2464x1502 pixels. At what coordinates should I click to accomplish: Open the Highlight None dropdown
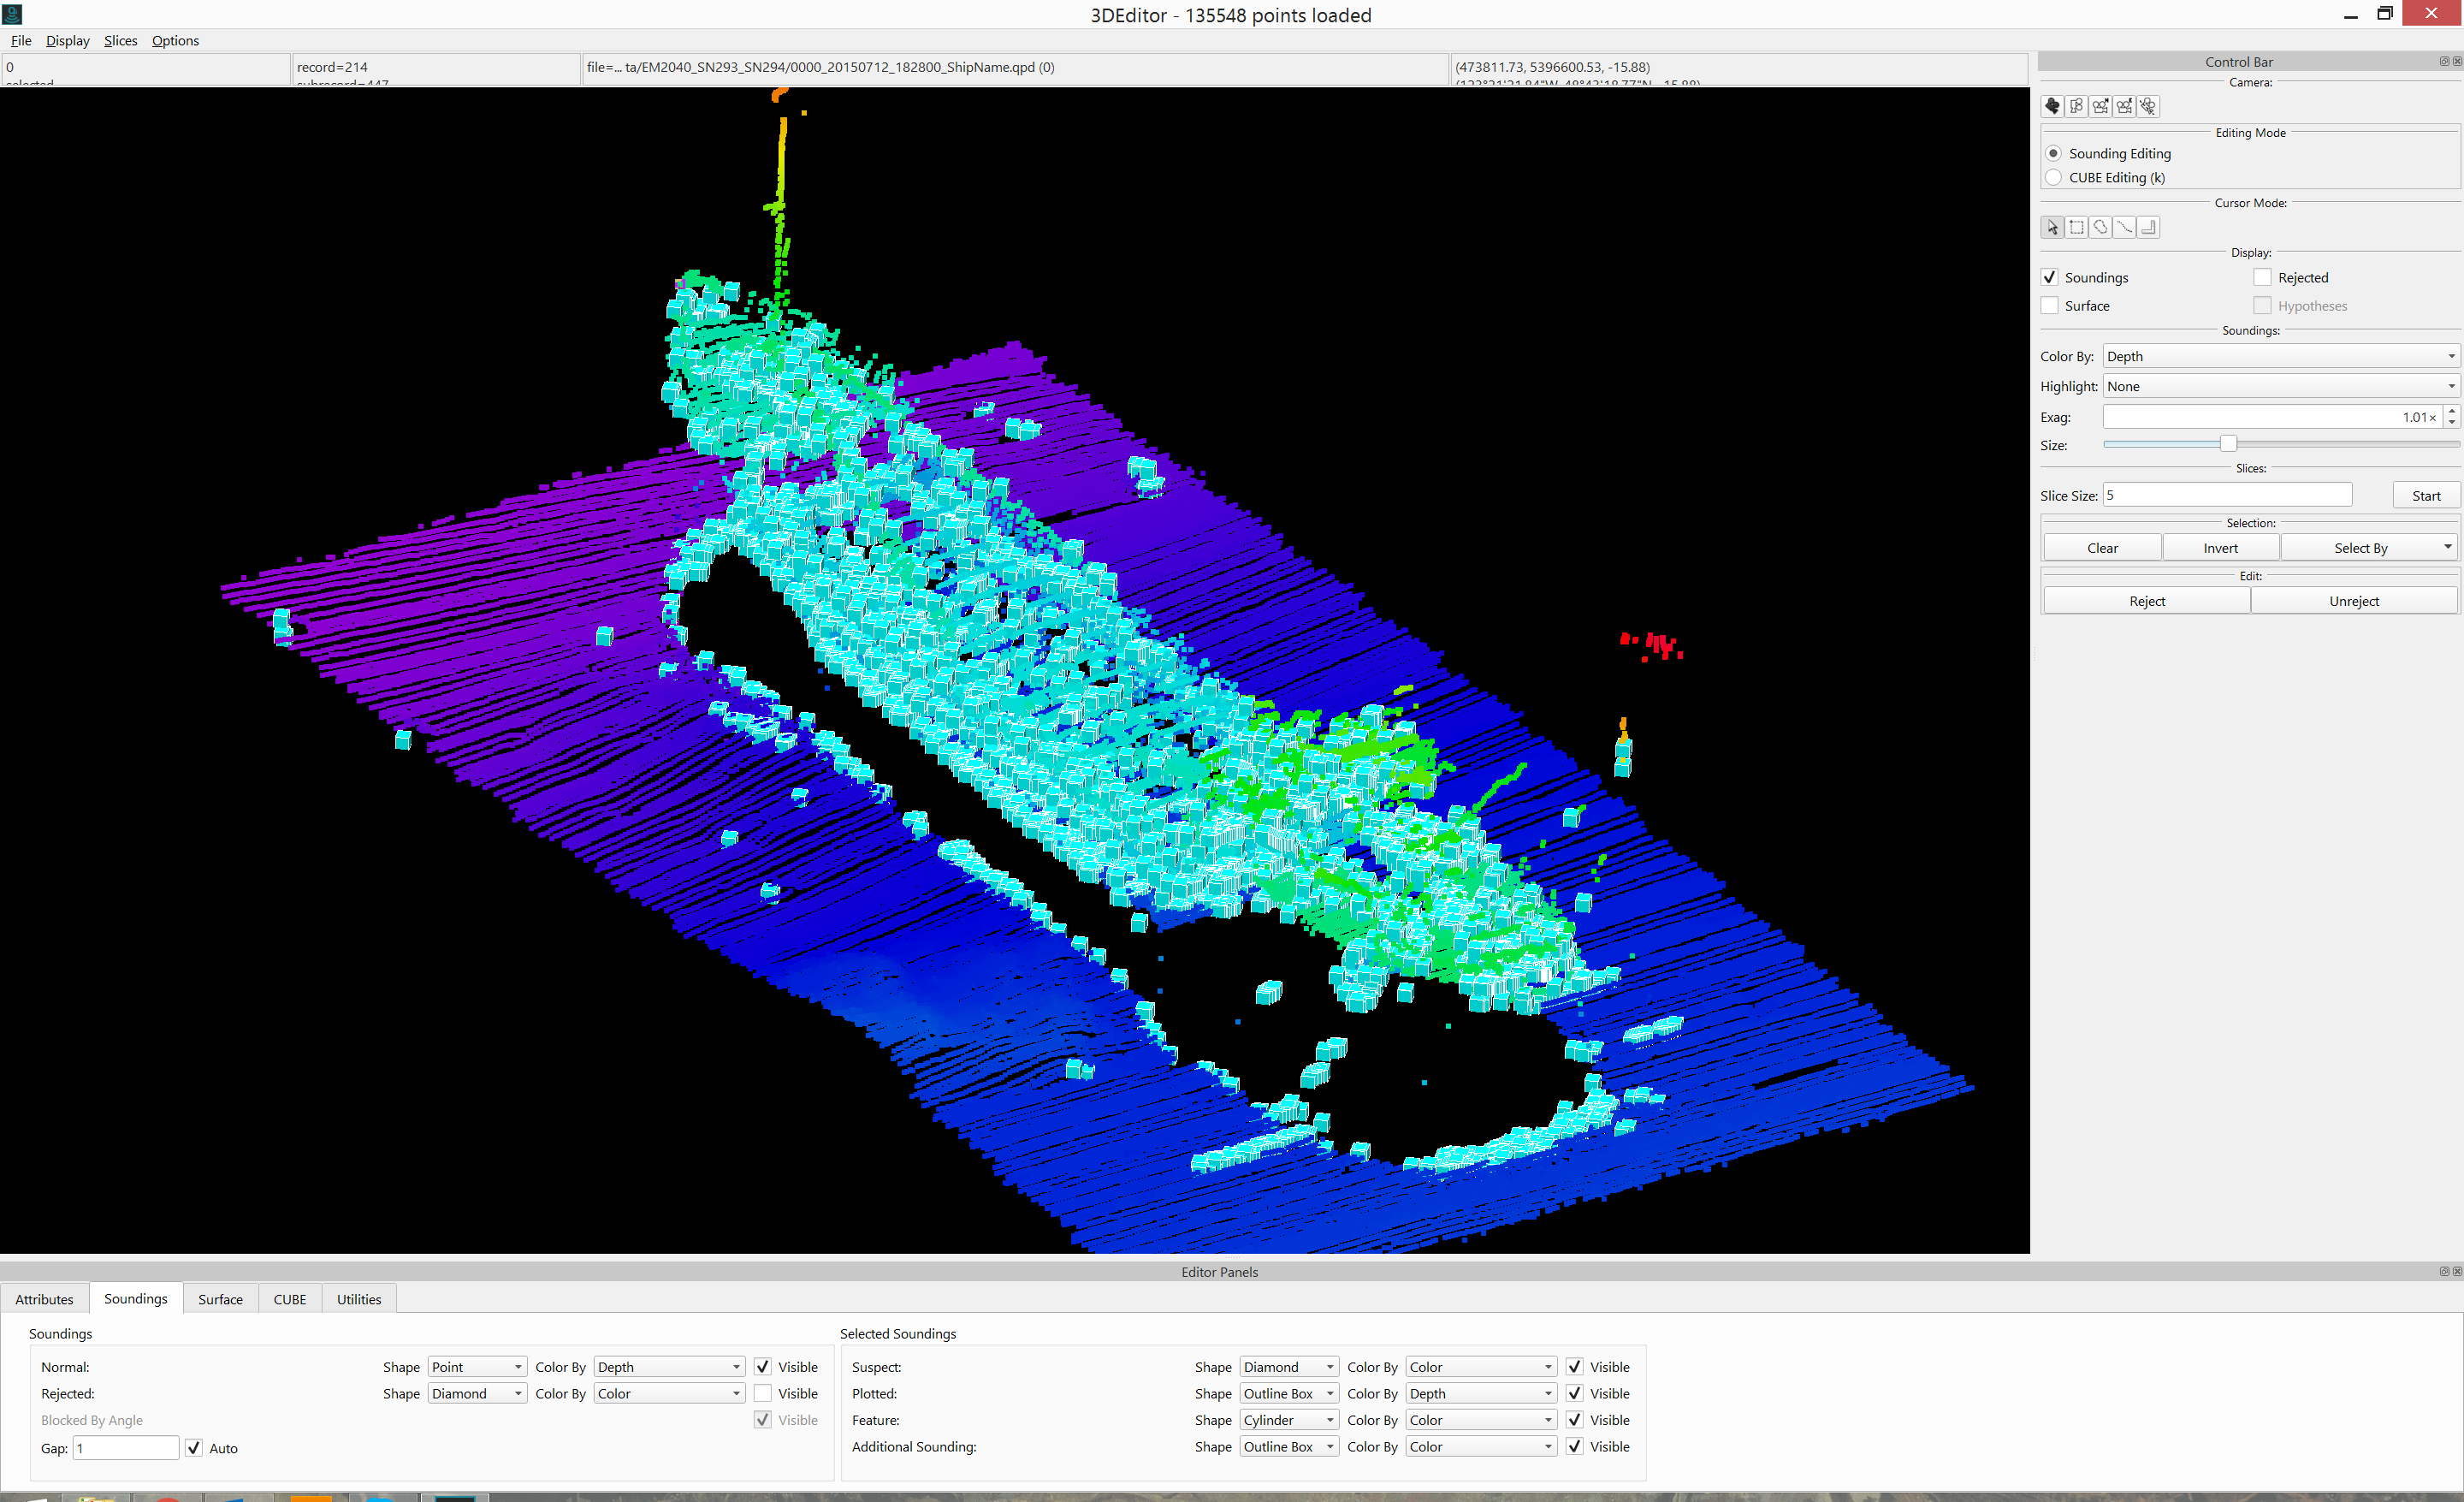coord(2280,387)
